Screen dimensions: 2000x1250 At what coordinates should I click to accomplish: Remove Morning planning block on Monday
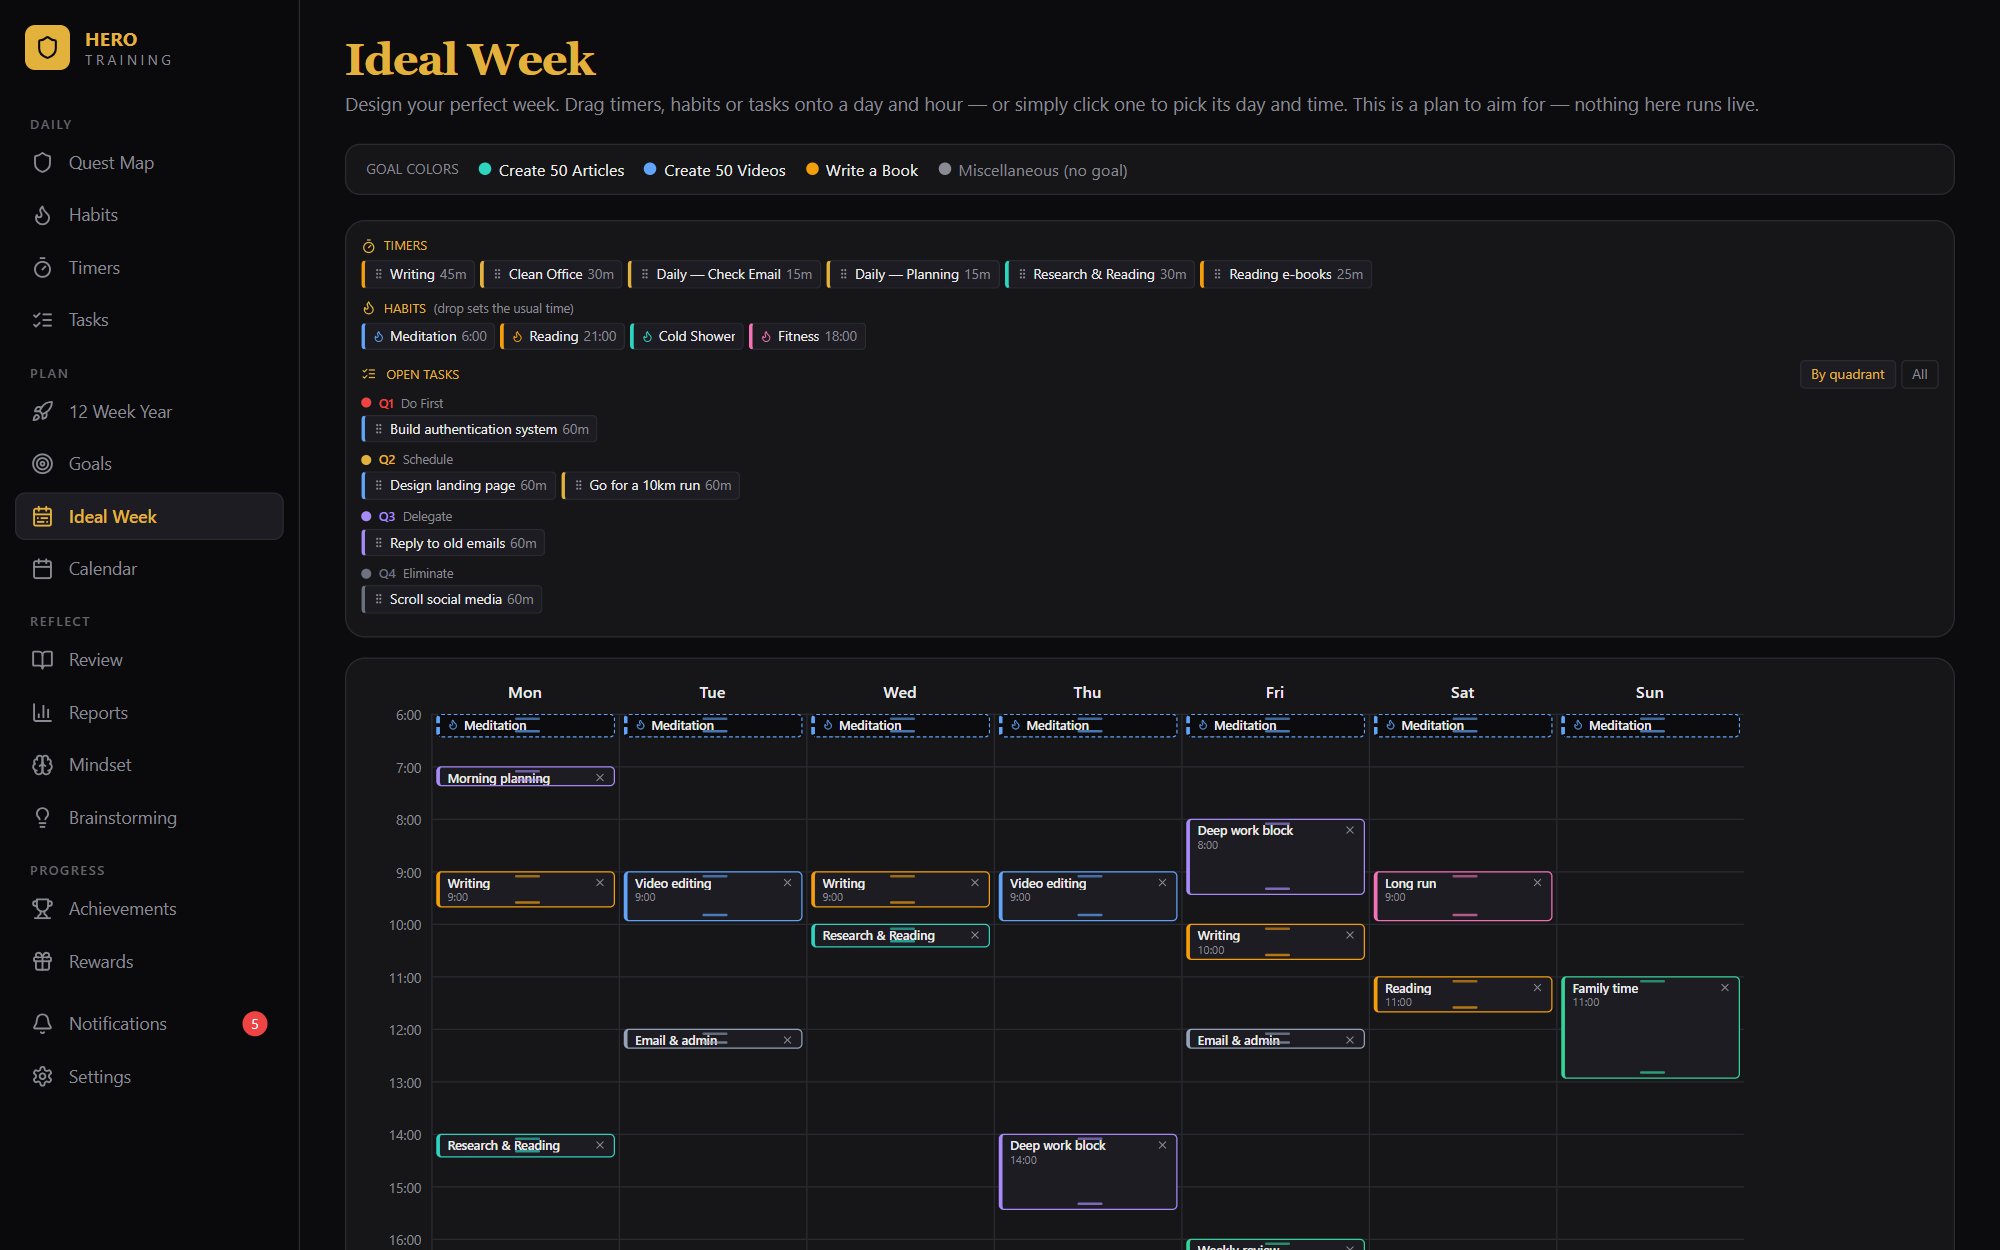tap(600, 777)
